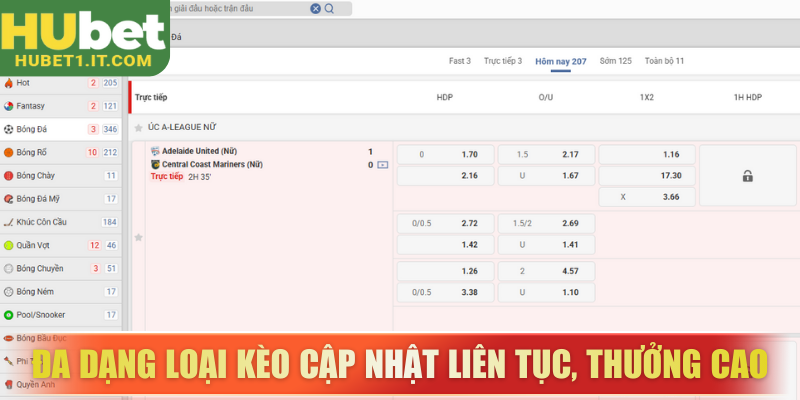Bet under at odds 1.10

(x=546, y=293)
